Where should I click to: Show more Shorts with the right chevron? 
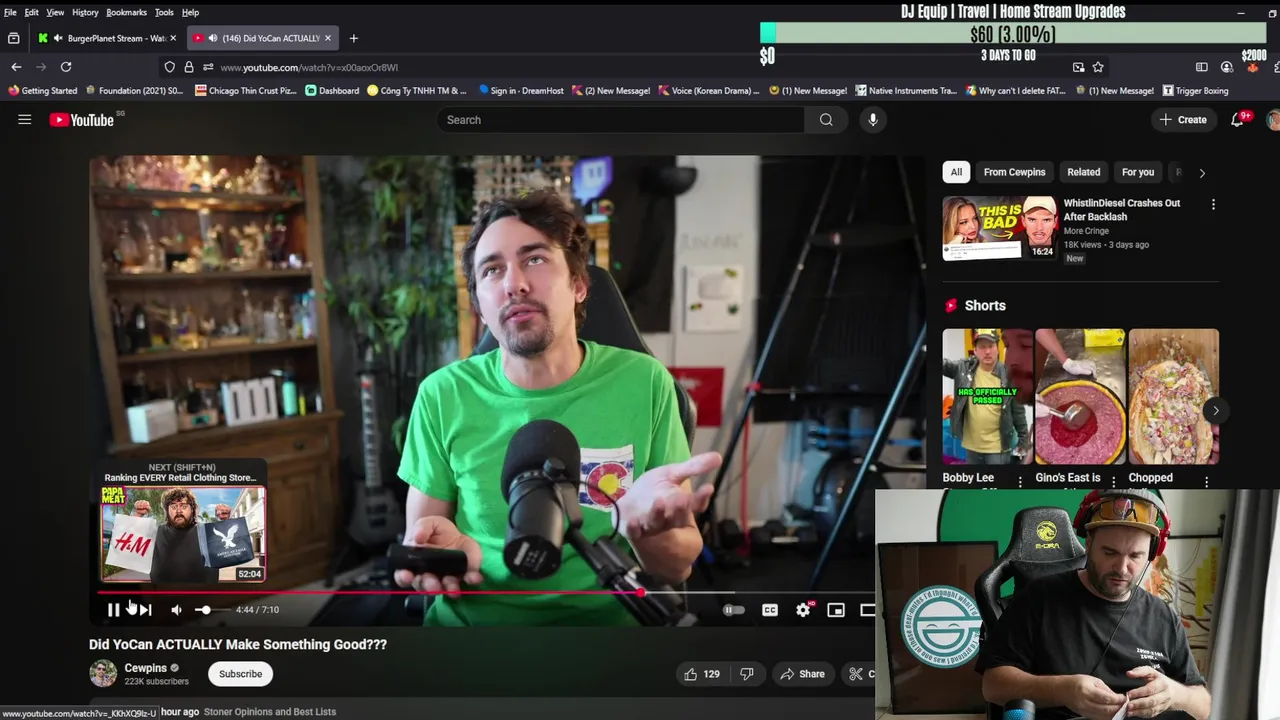(x=1216, y=410)
